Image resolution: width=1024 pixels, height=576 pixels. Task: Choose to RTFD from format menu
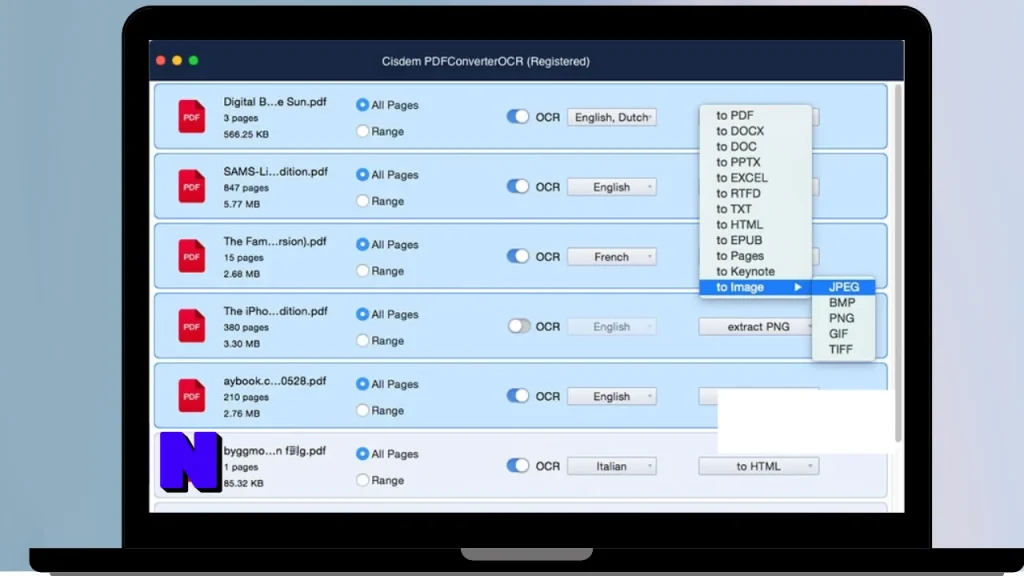tap(755, 194)
